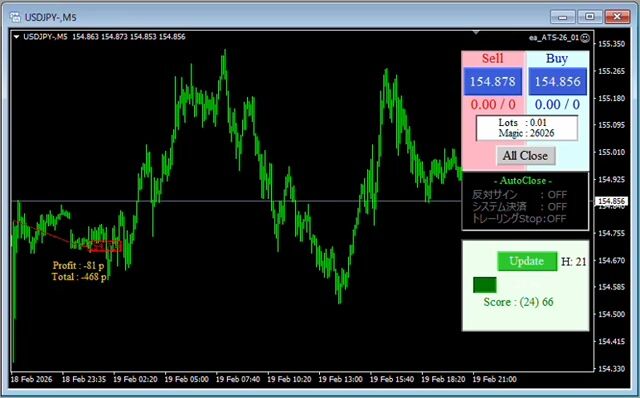
Task: Click the blue 0.00 / 0 buy position value
Action: pos(557,105)
